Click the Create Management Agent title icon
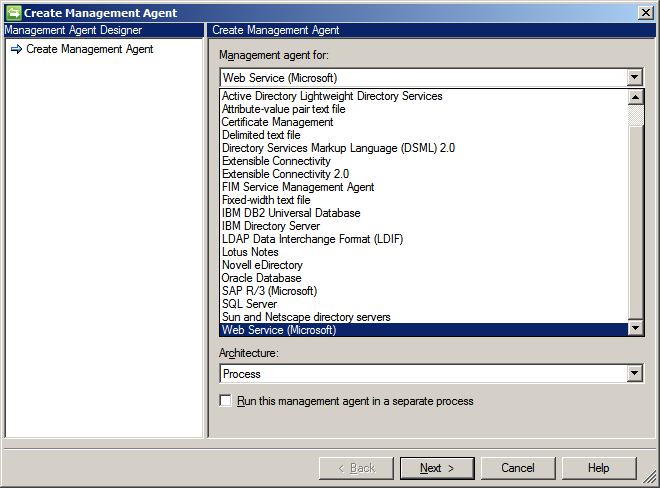660x488 pixels. (13, 13)
